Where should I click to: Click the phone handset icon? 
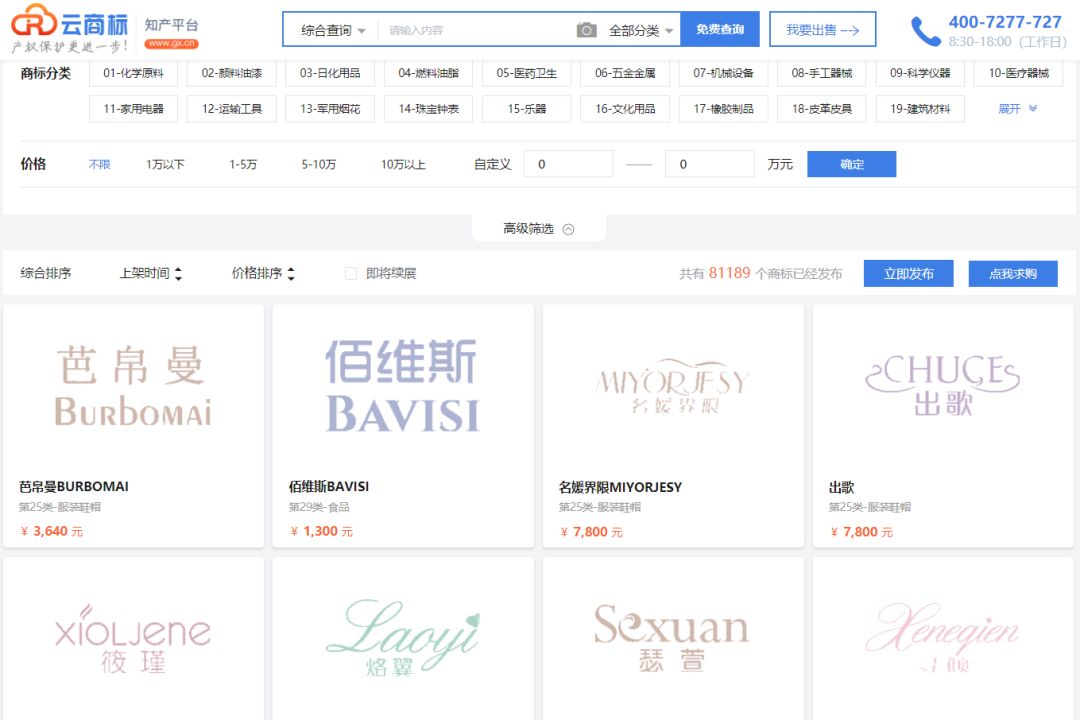tap(925, 31)
